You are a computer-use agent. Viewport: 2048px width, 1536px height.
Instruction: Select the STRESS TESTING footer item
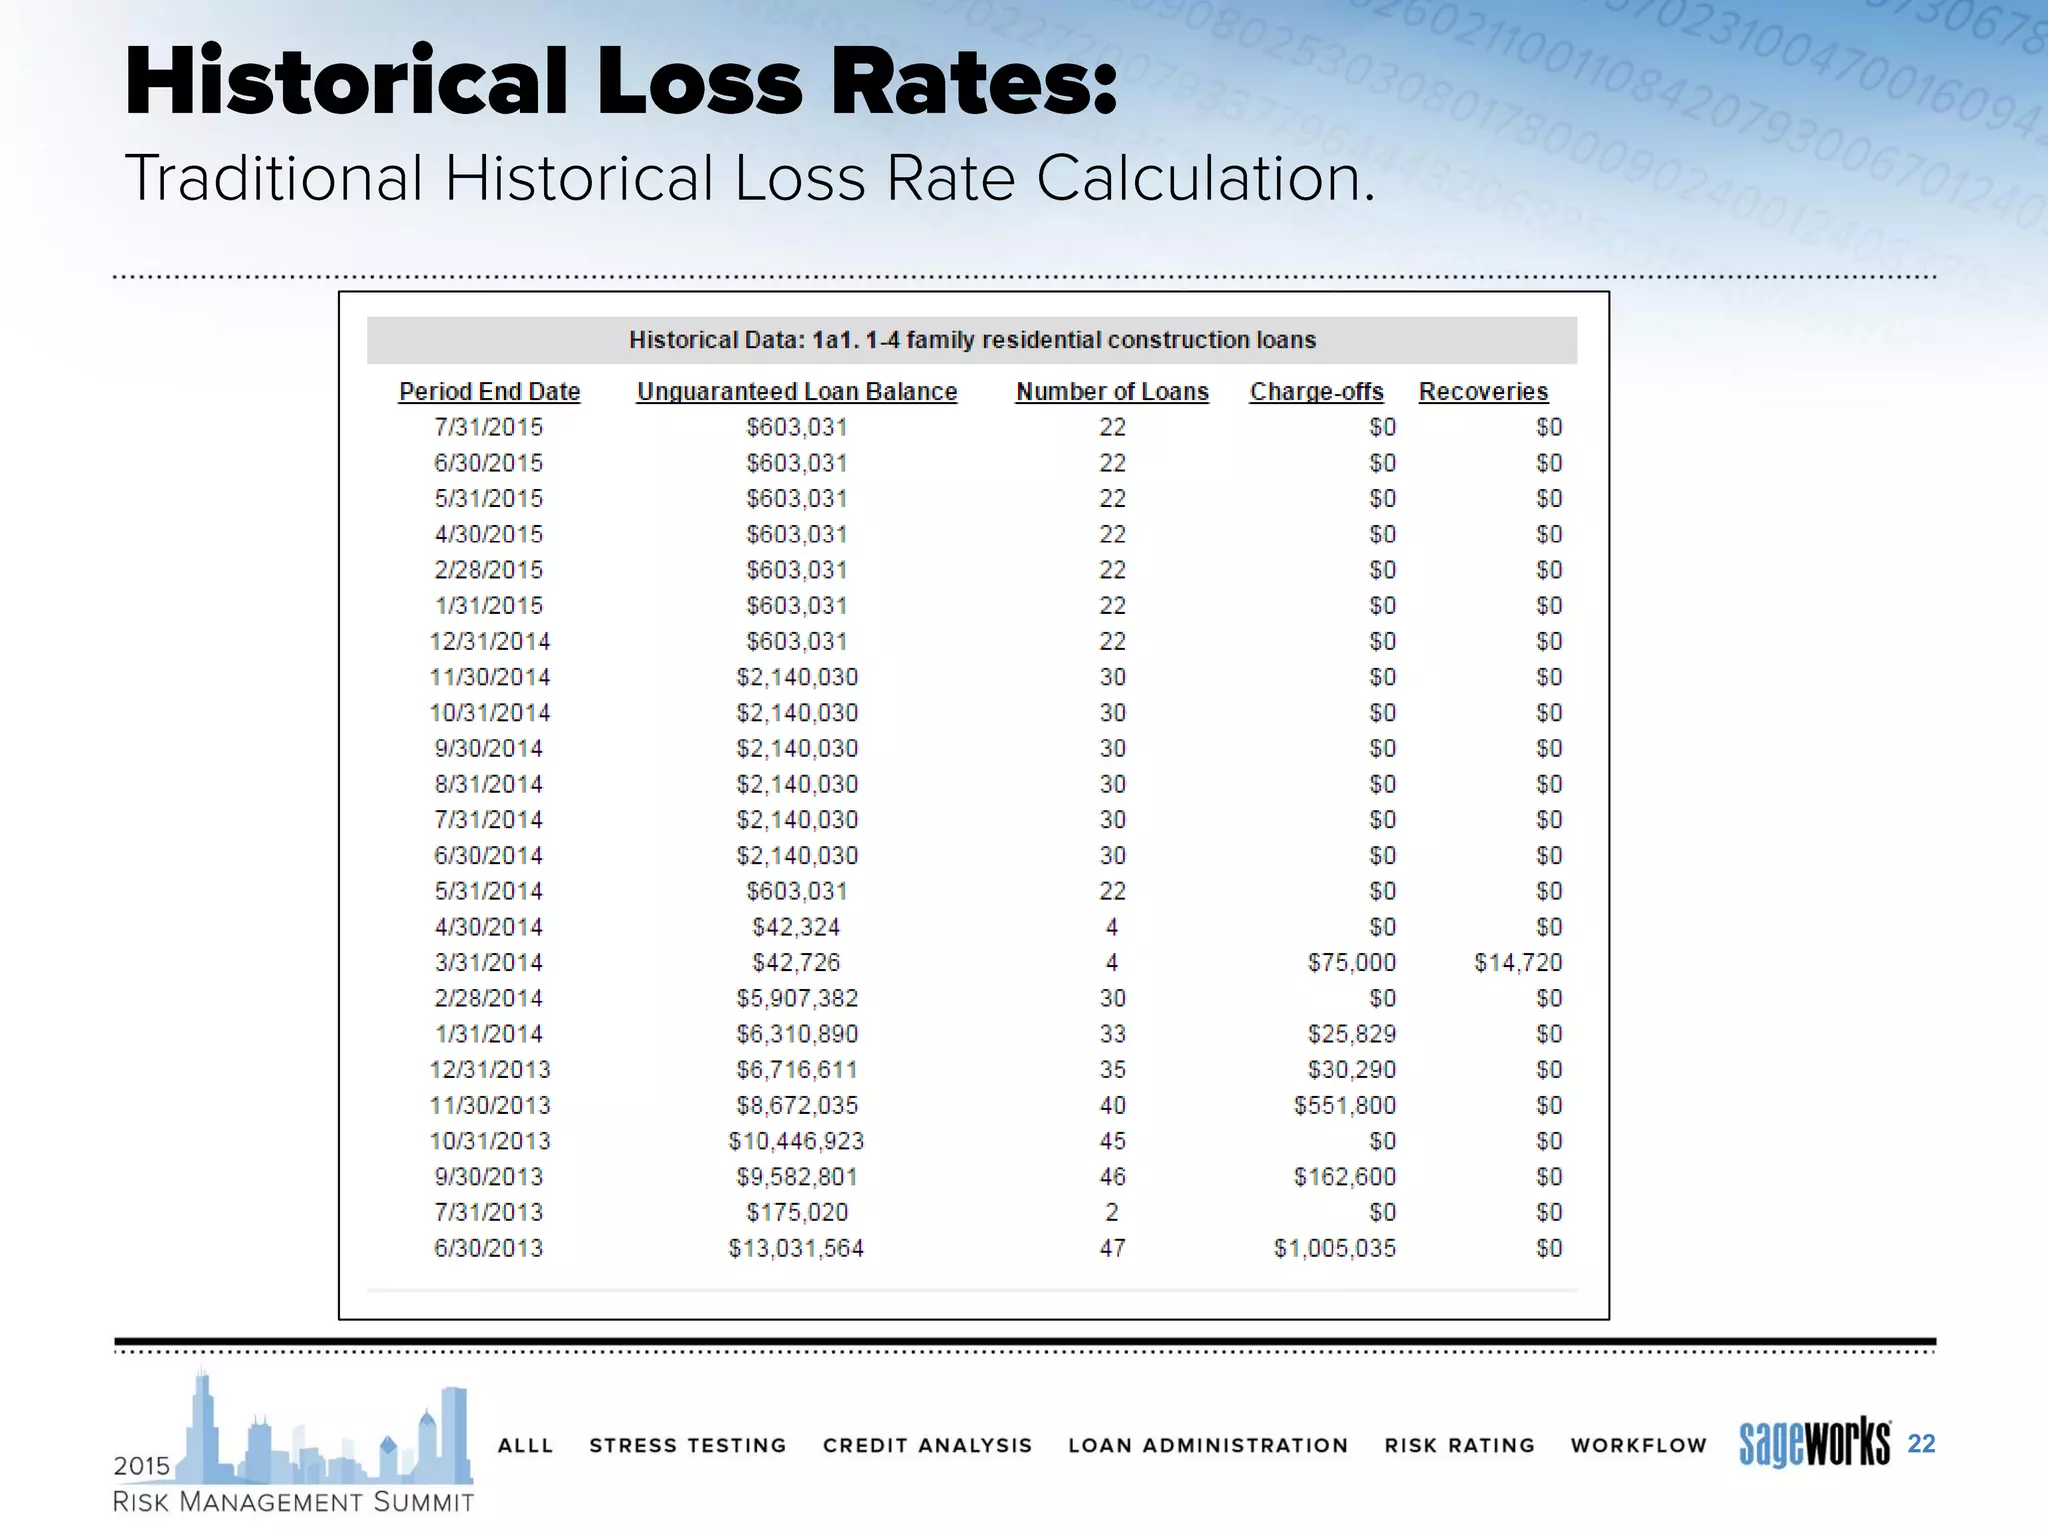point(688,1445)
